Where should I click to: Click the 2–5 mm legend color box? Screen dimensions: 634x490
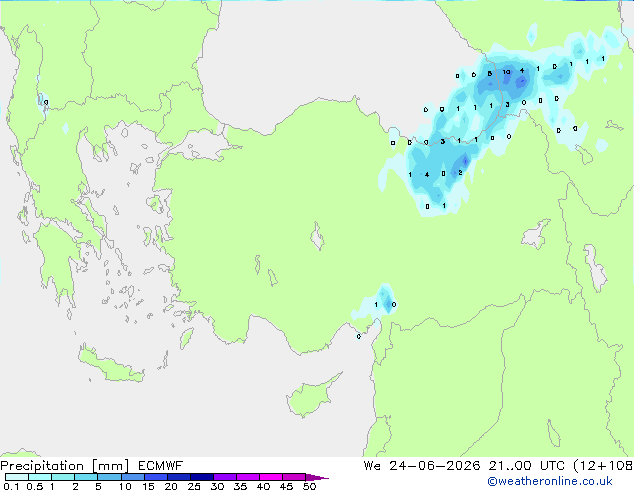click(86, 477)
